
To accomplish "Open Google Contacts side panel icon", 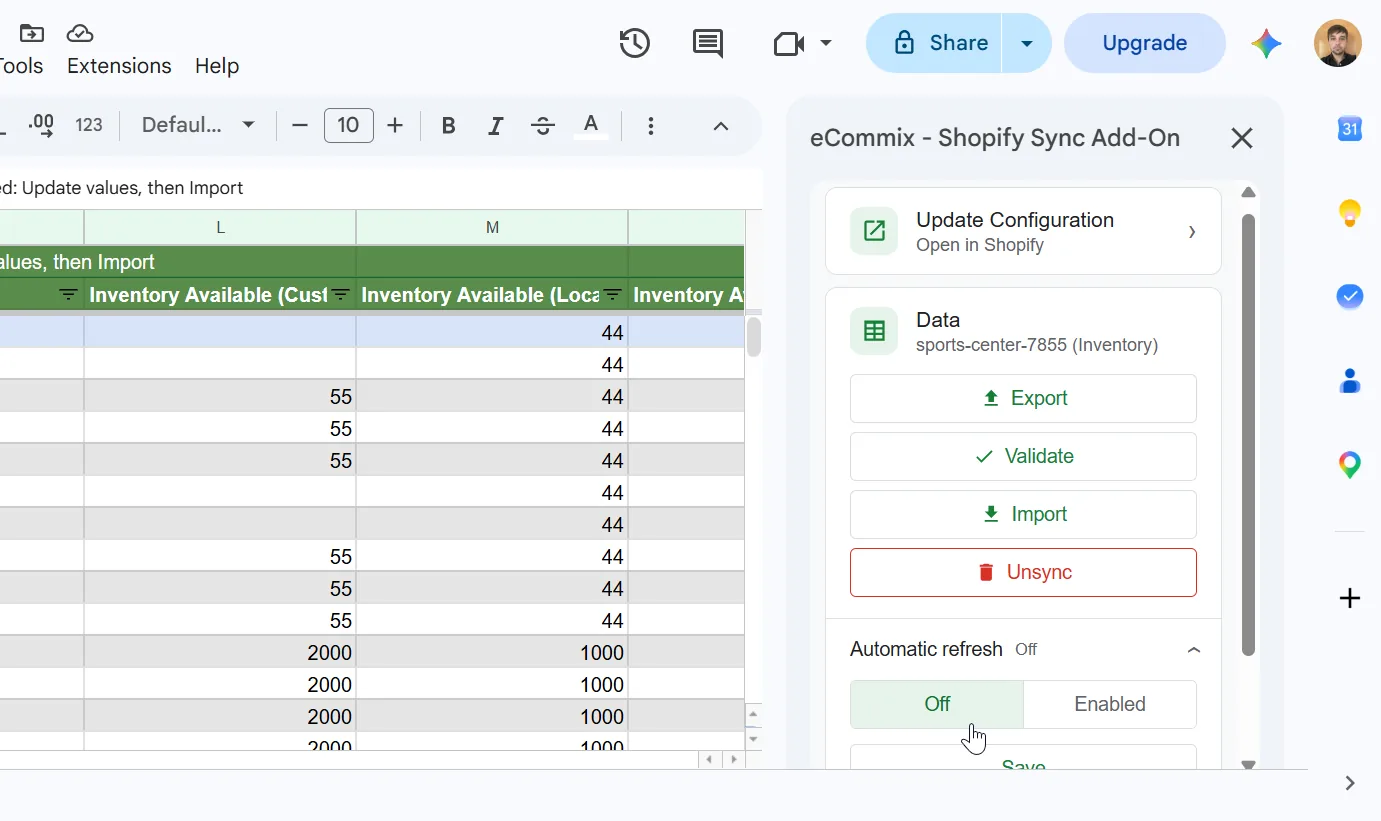I will [1350, 380].
